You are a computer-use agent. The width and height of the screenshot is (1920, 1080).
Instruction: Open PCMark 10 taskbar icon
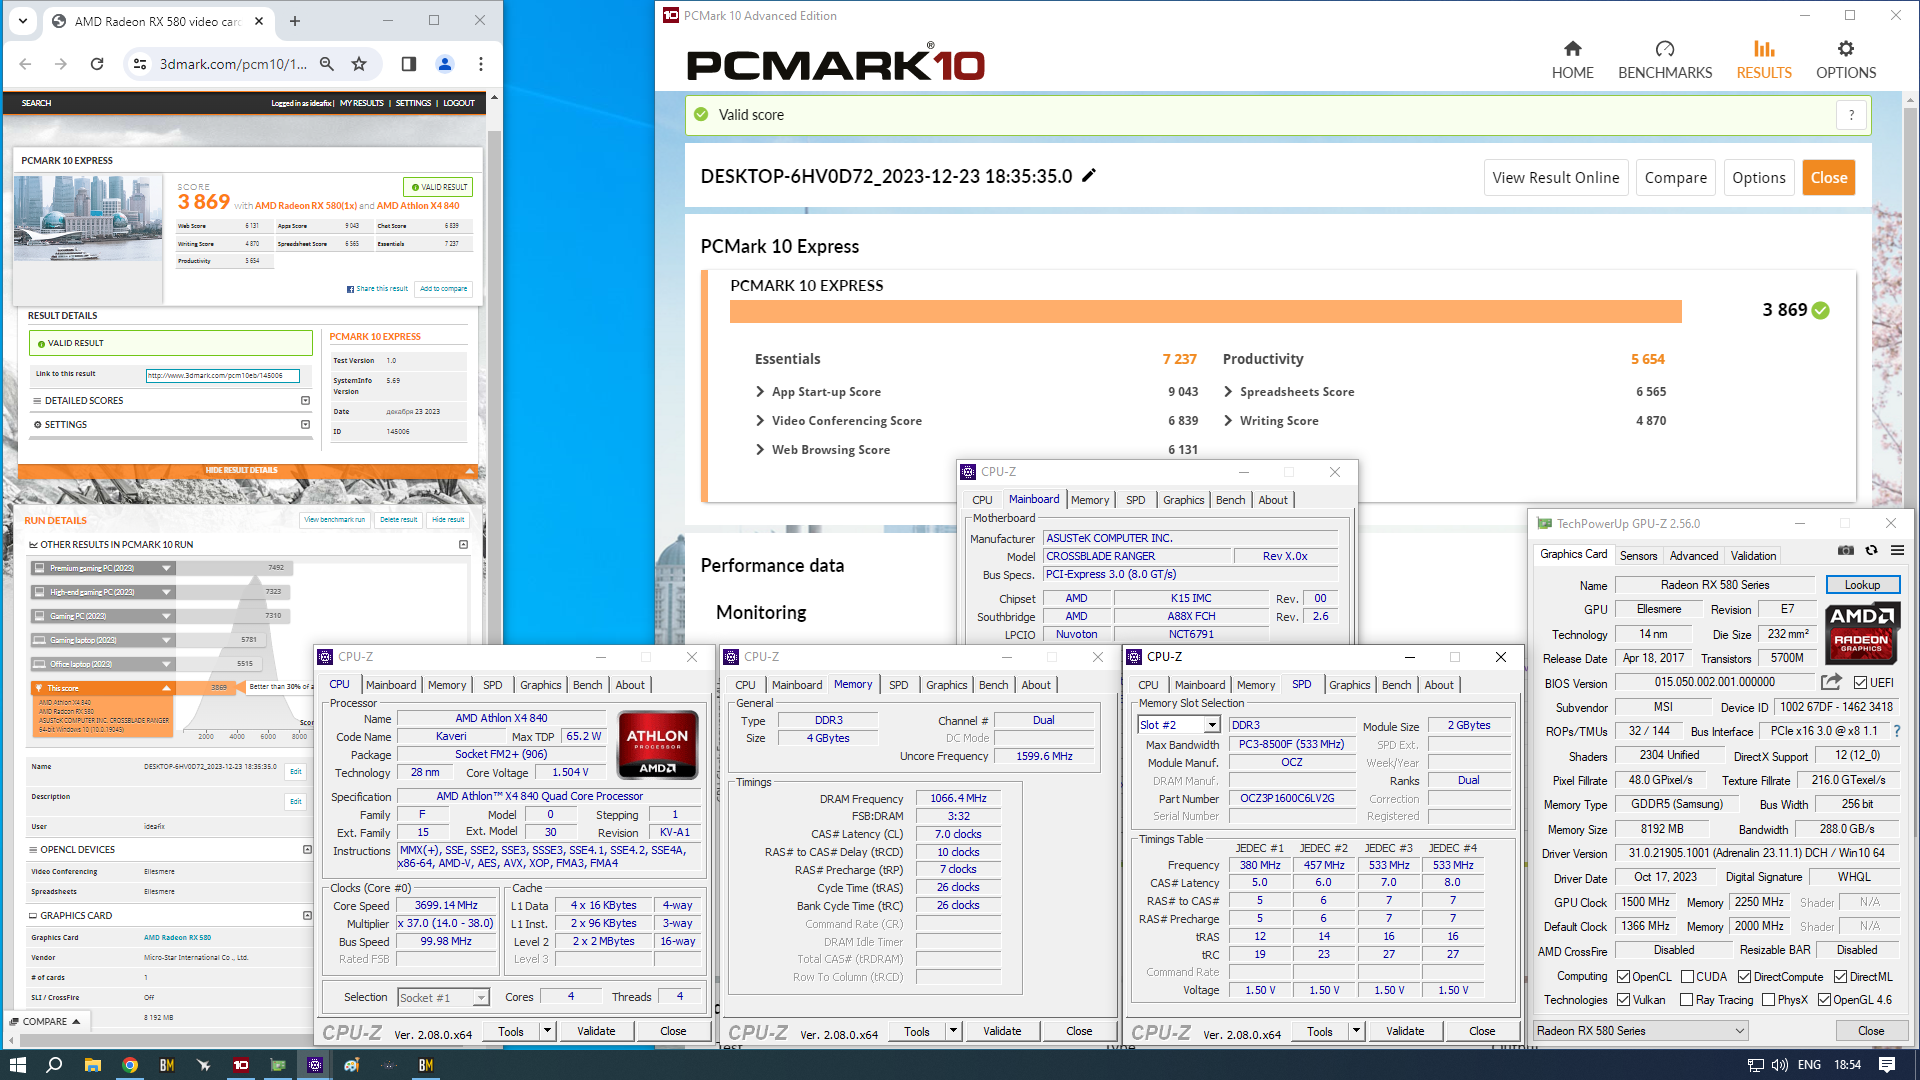(x=241, y=1065)
